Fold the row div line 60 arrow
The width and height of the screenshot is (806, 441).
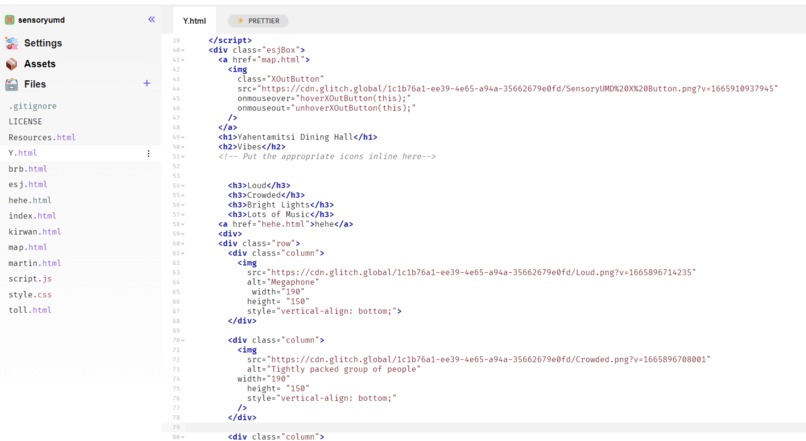(183, 244)
